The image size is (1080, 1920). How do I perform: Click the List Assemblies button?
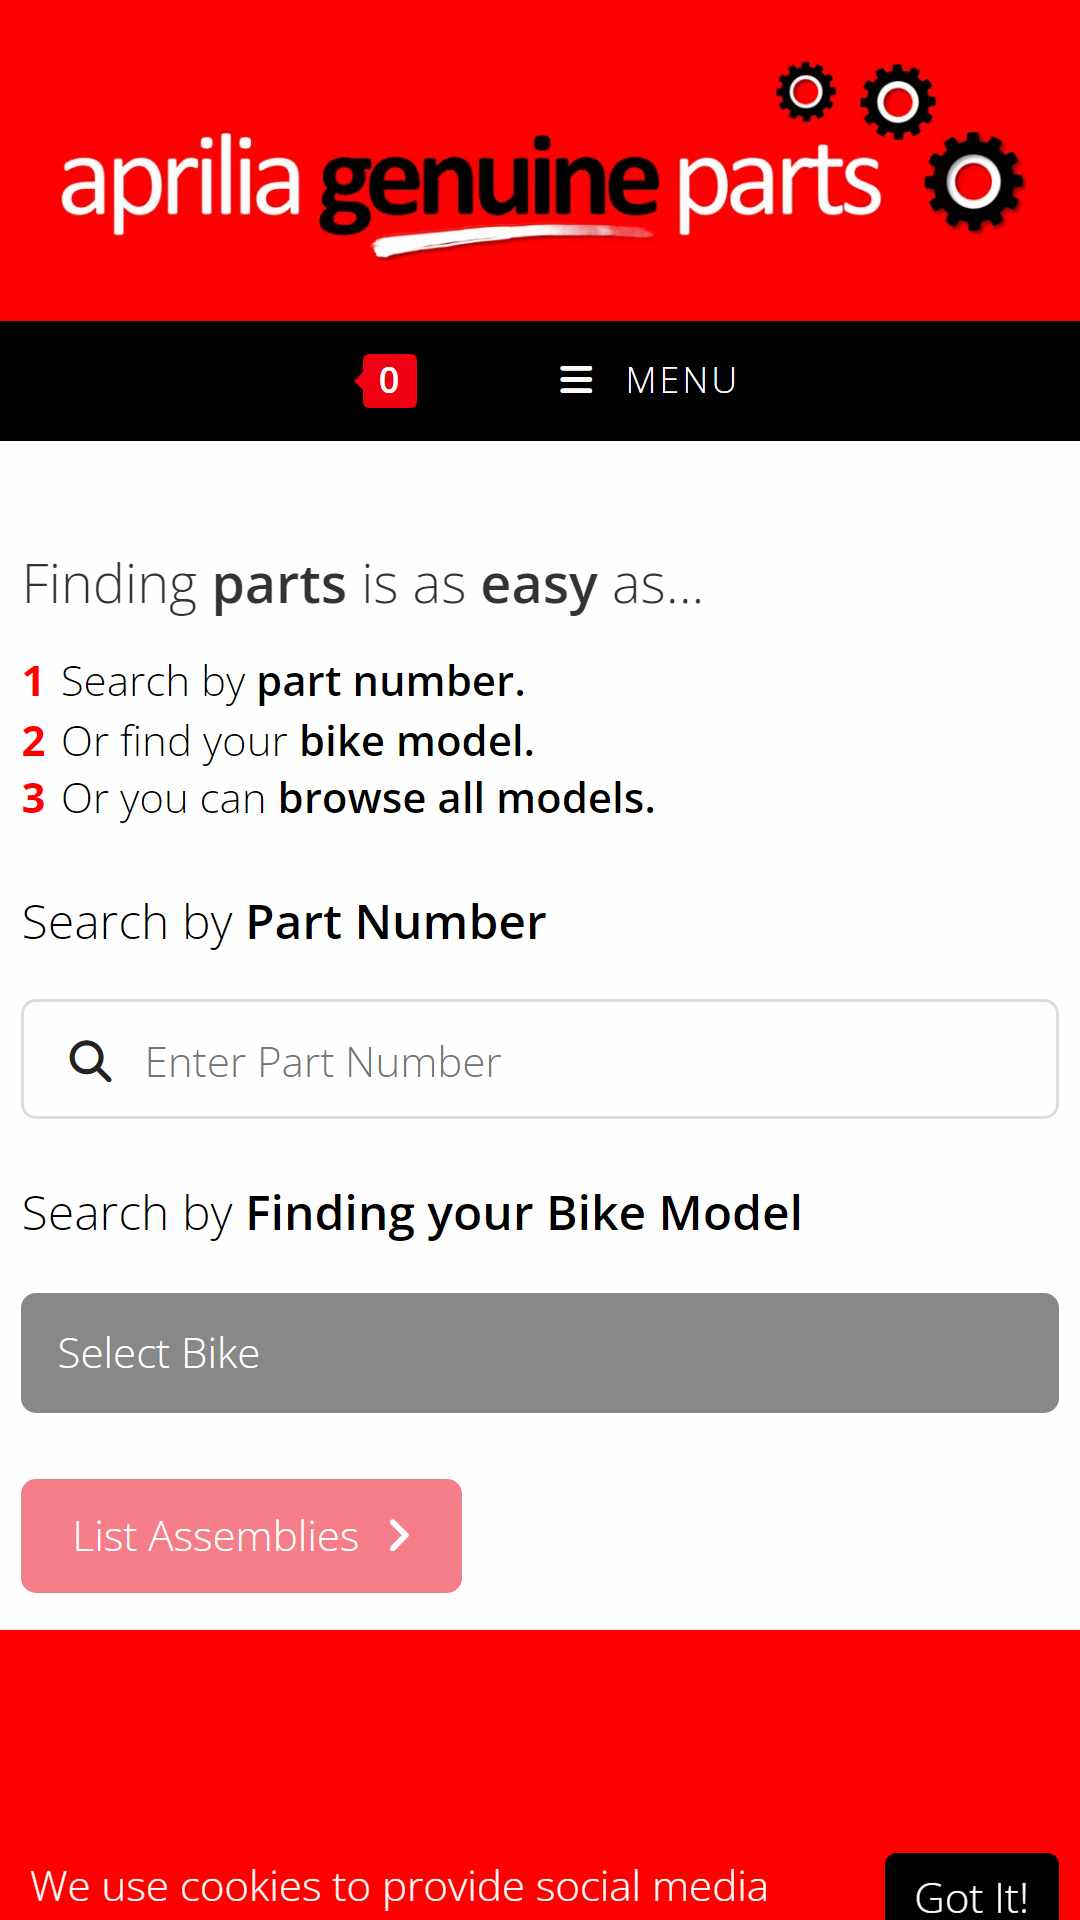(x=241, y=1536)
